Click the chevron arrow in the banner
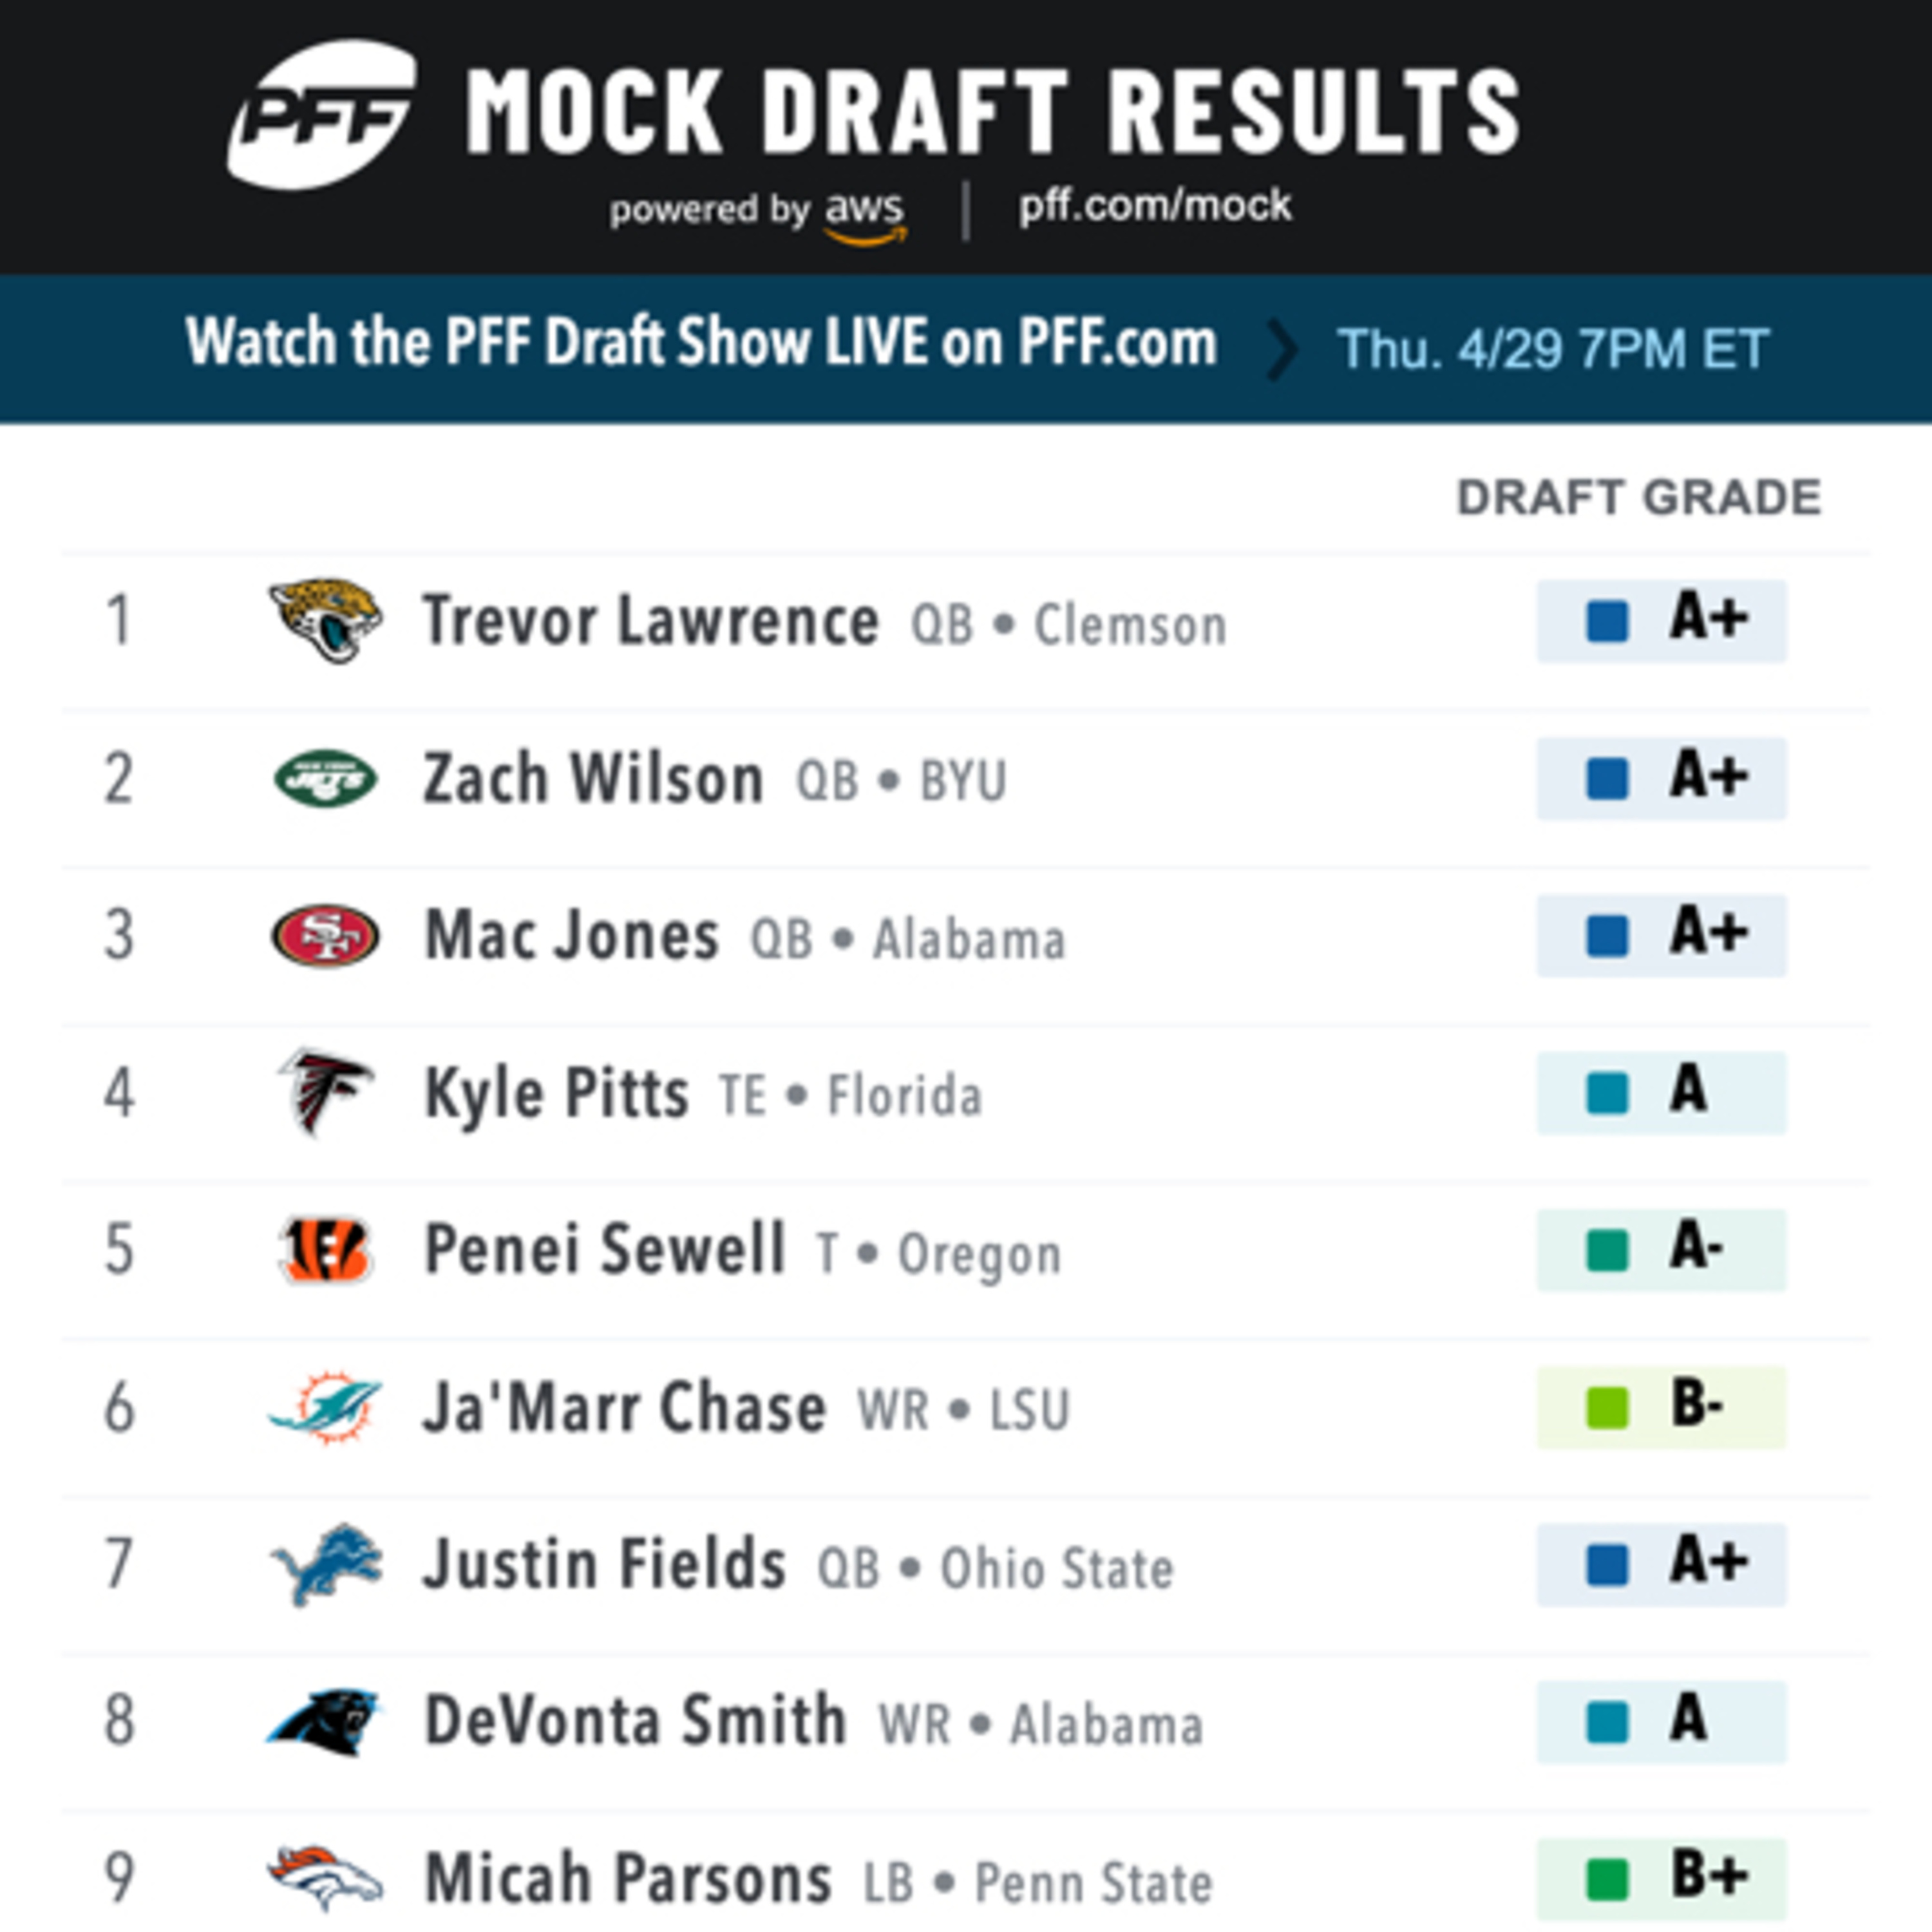This screenshot has height=1932, width=1932. (x=1281, y=349)
